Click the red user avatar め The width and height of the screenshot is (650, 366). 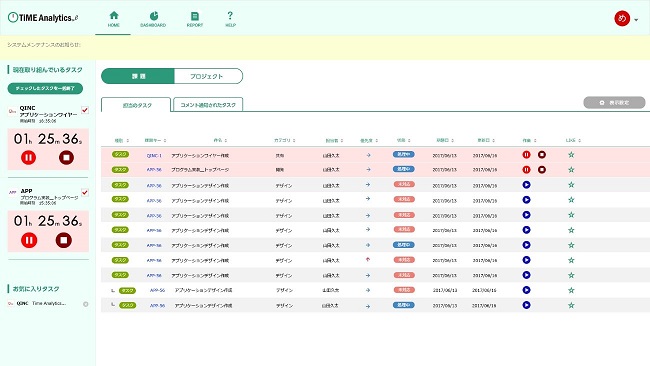[622, 18]
